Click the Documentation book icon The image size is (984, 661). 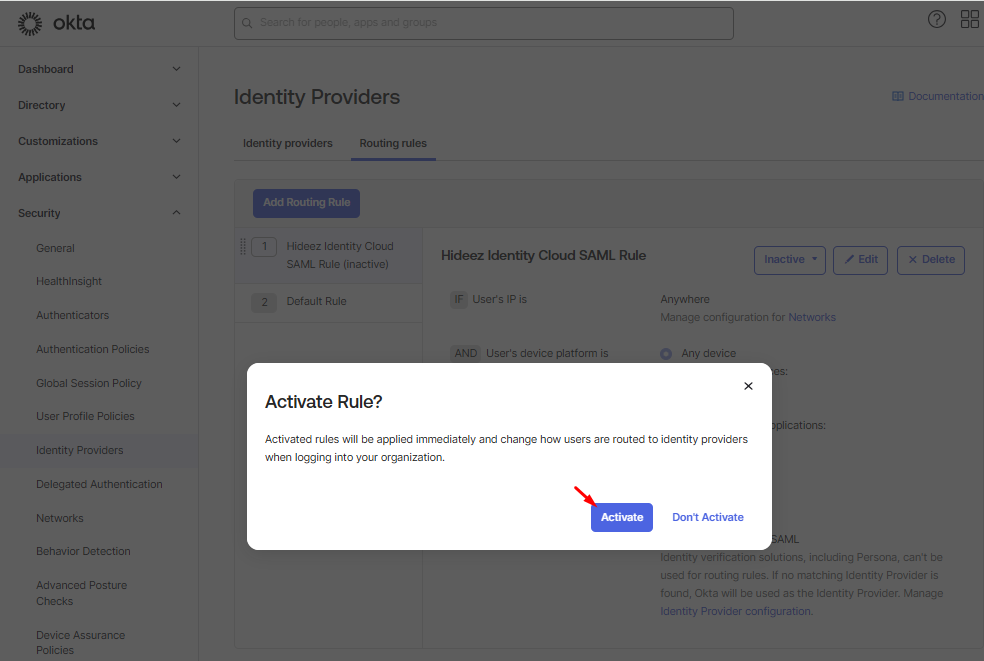tap(898, 97)
